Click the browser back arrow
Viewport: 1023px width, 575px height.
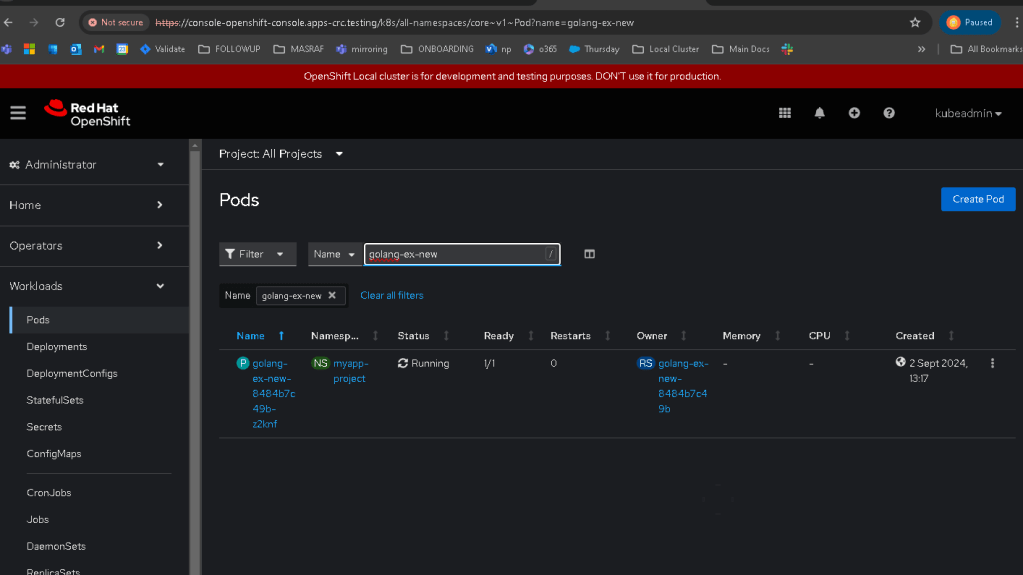tap(8, 22)
